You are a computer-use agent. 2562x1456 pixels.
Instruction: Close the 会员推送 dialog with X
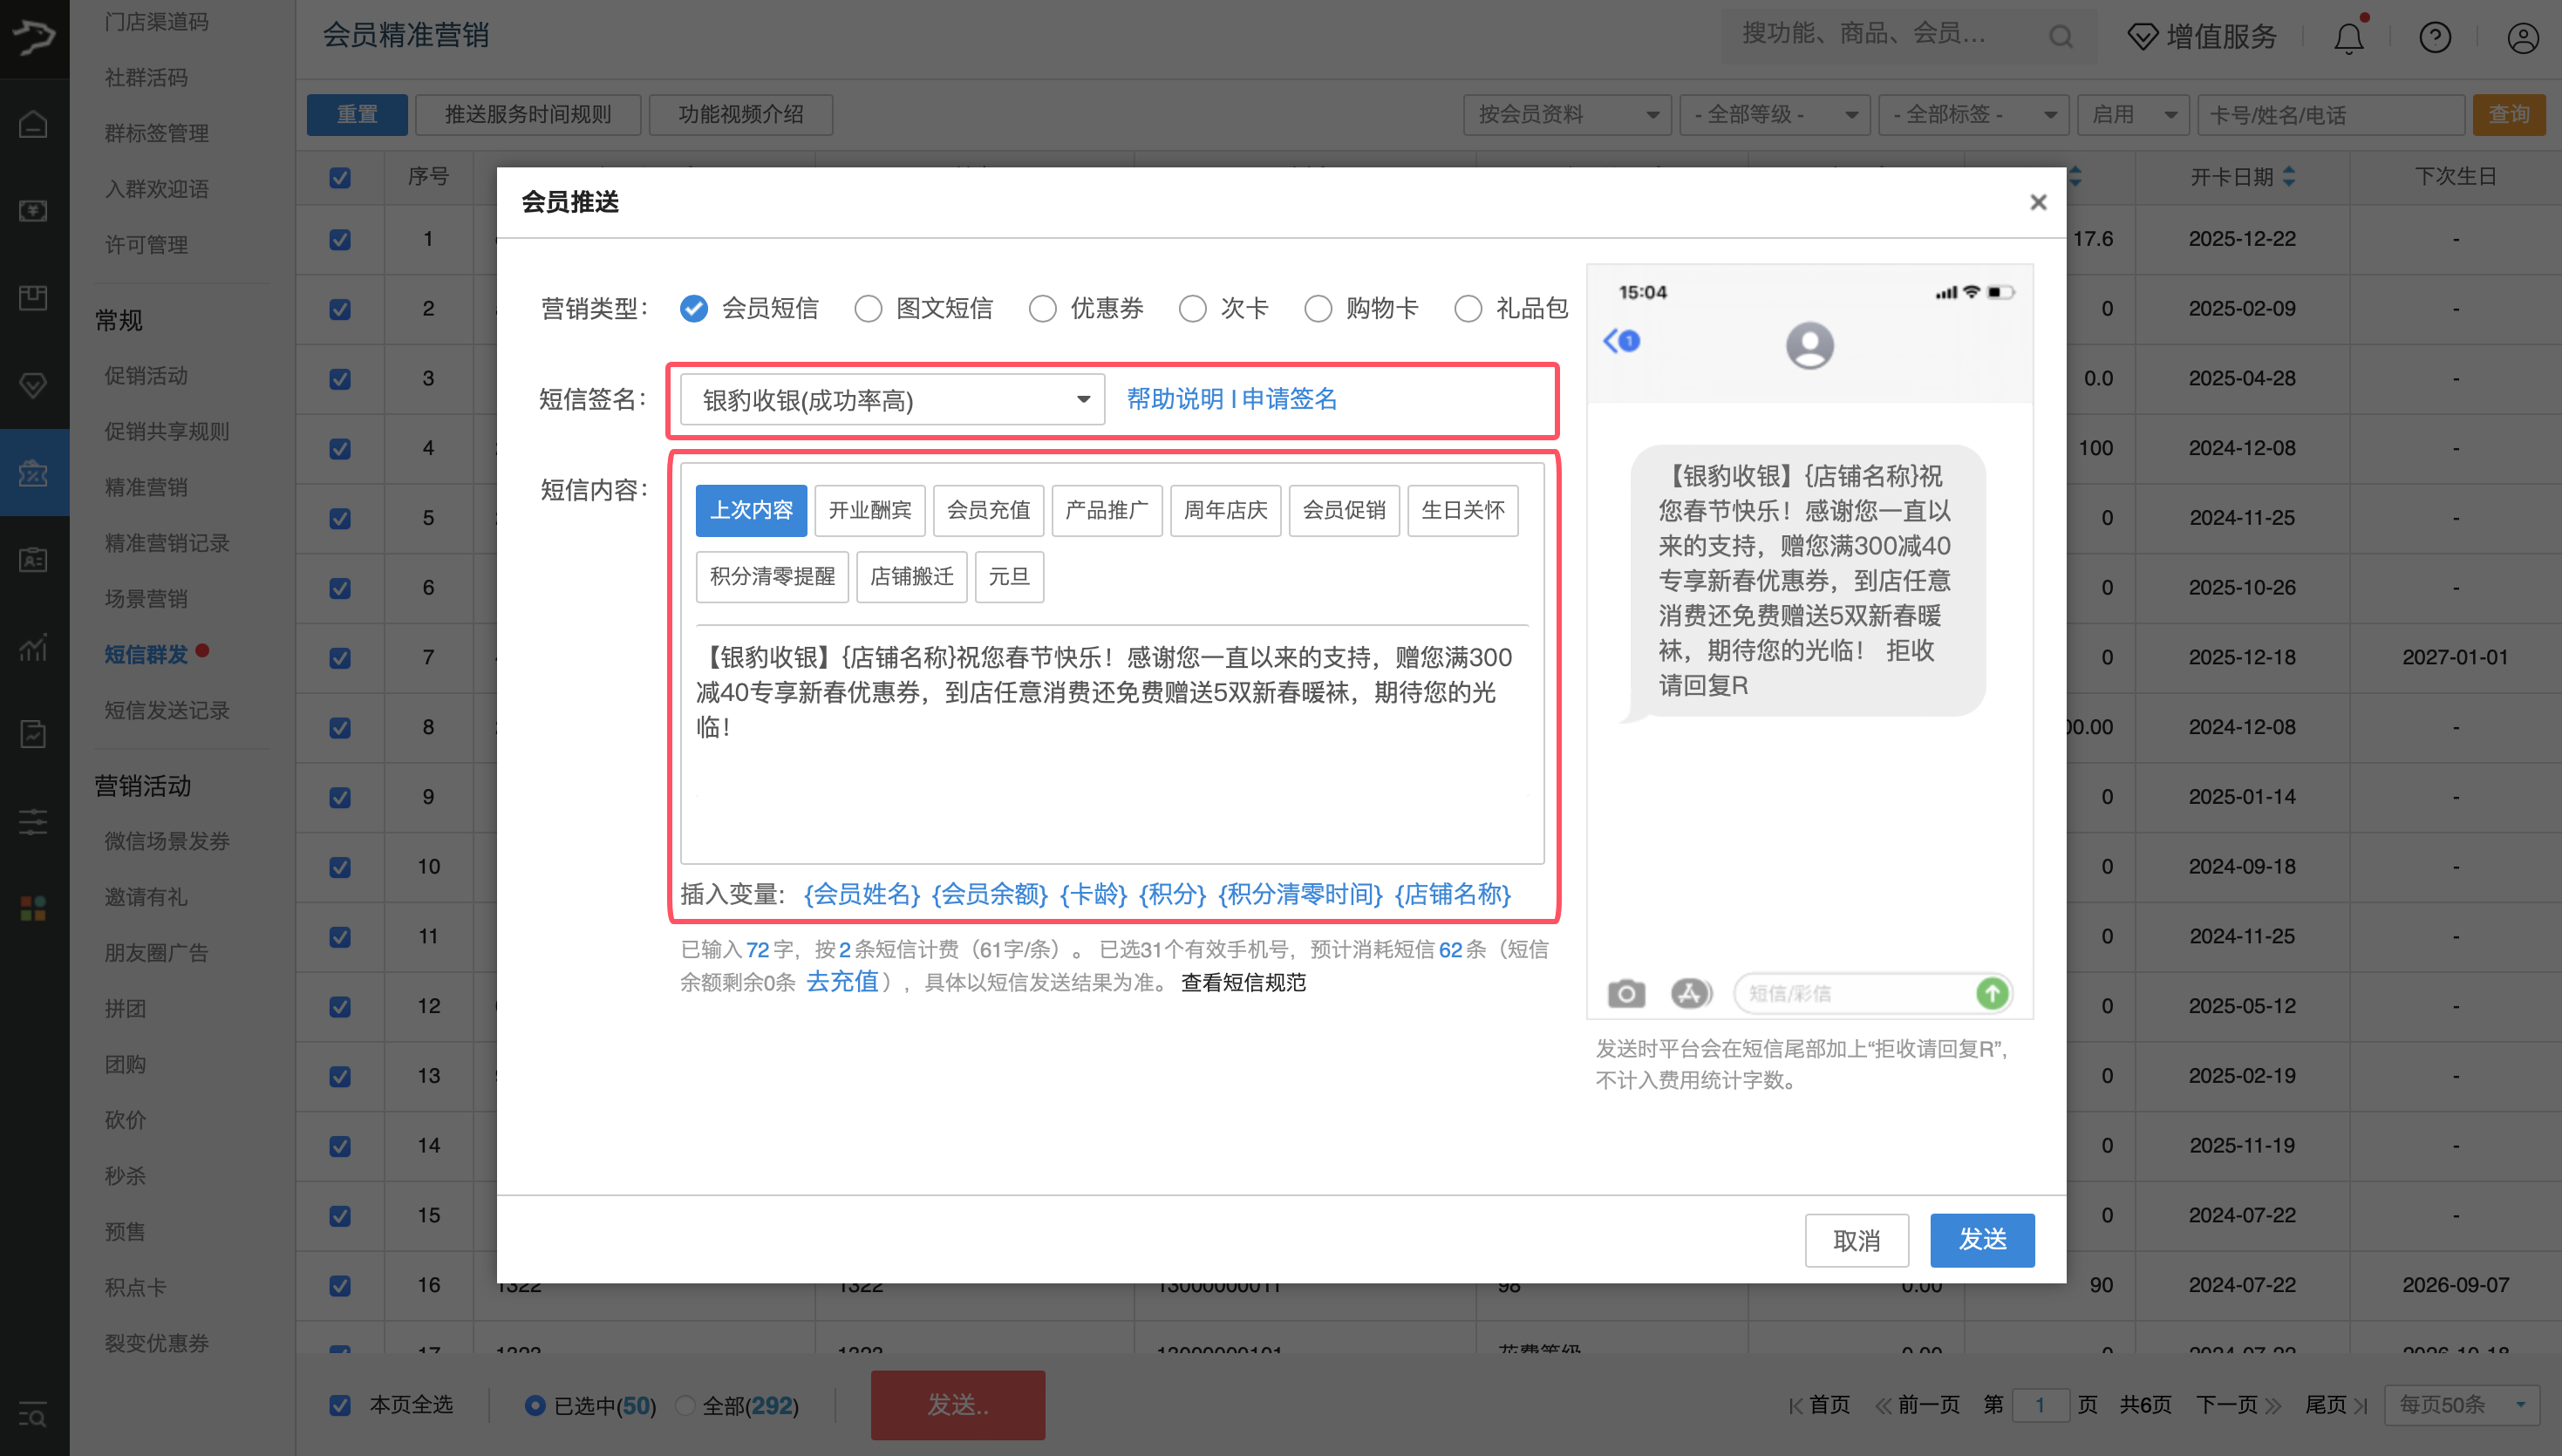(x=2038, y=202)
